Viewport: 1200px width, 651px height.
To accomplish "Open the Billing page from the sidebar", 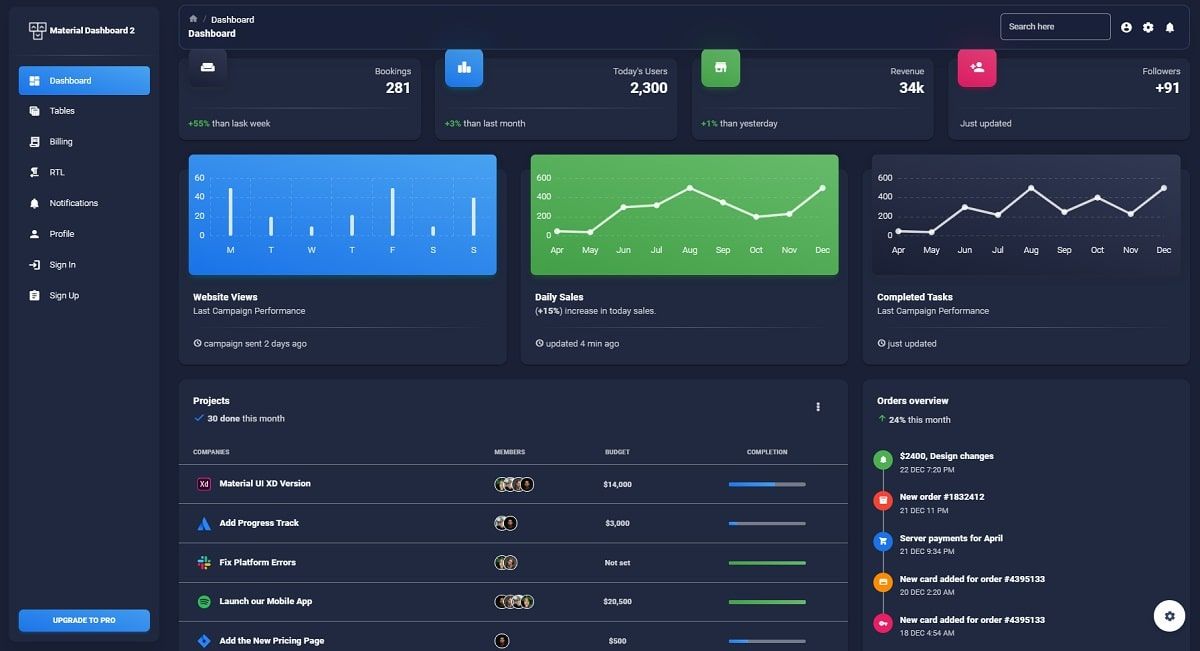I will pyautogui.click(x=83, y=141).
